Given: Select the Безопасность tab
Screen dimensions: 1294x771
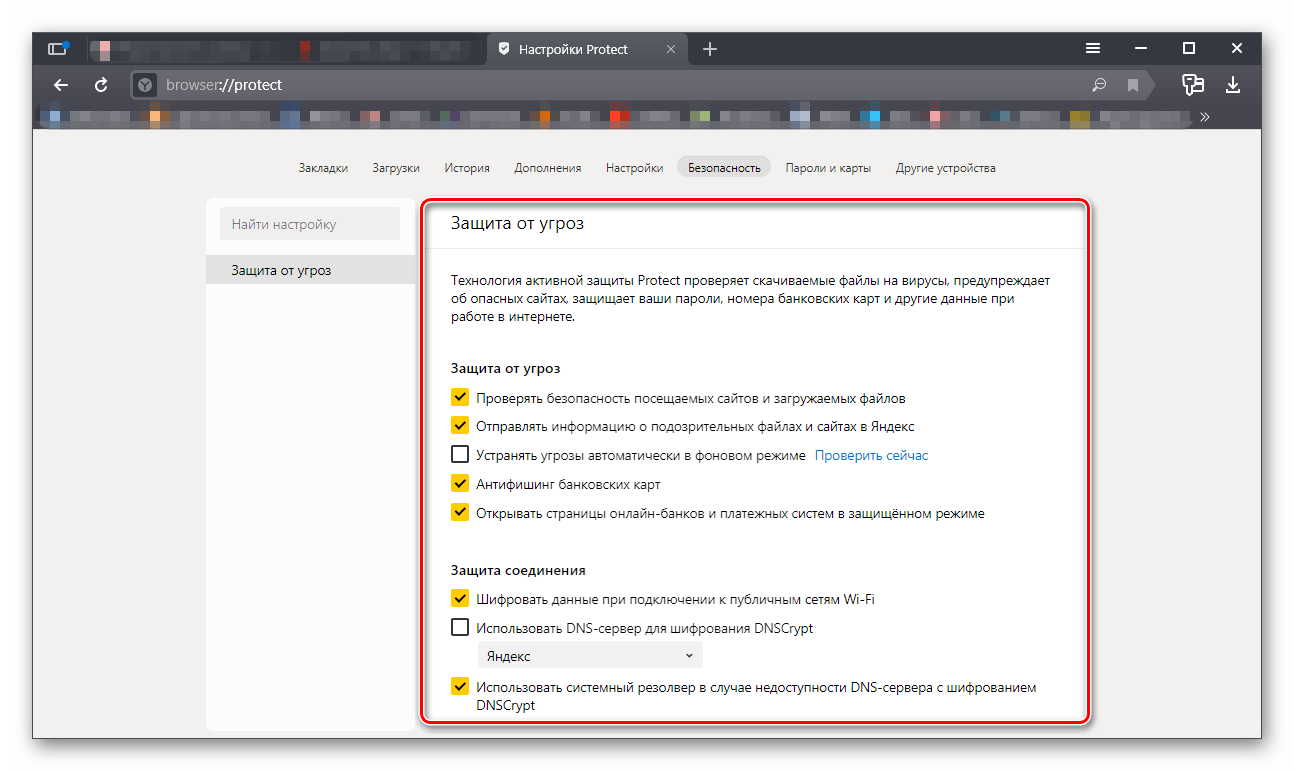Looking at the screenshot, I should [x=724, y=168].
